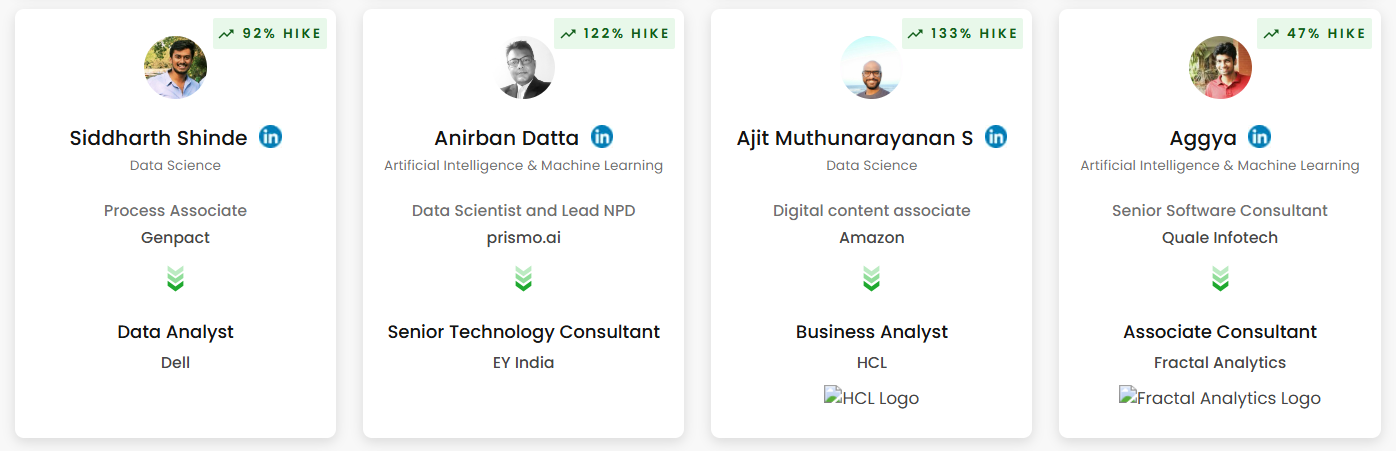Click the 92% HIKE badge
This screenshot has width=1396, height=451.
(270, 33)
